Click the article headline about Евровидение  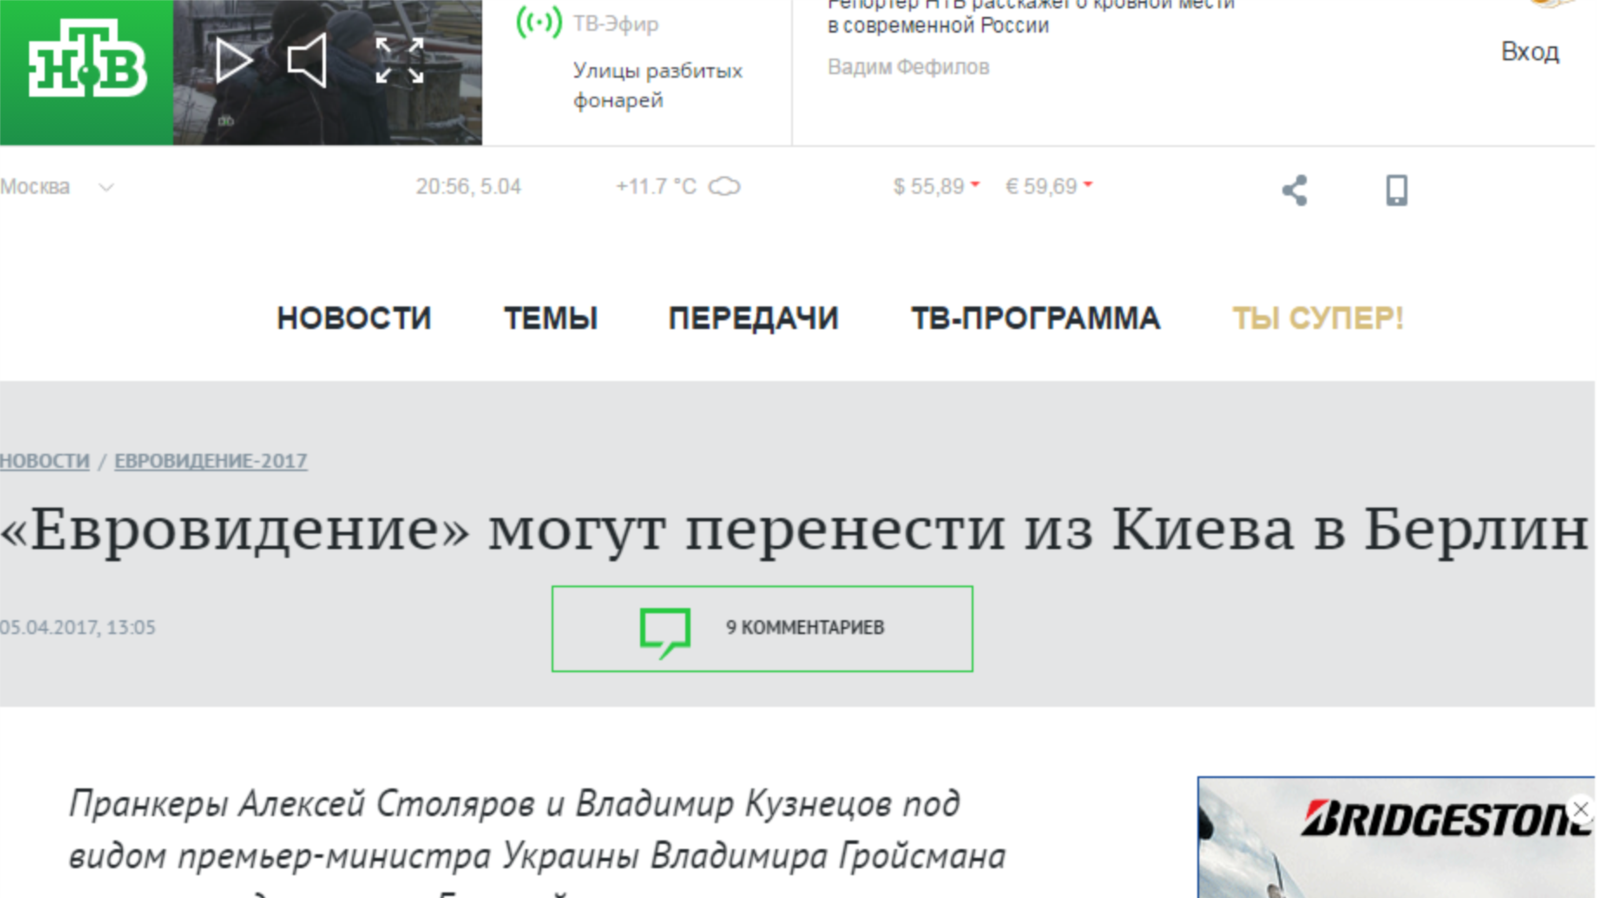click(794, 528)
